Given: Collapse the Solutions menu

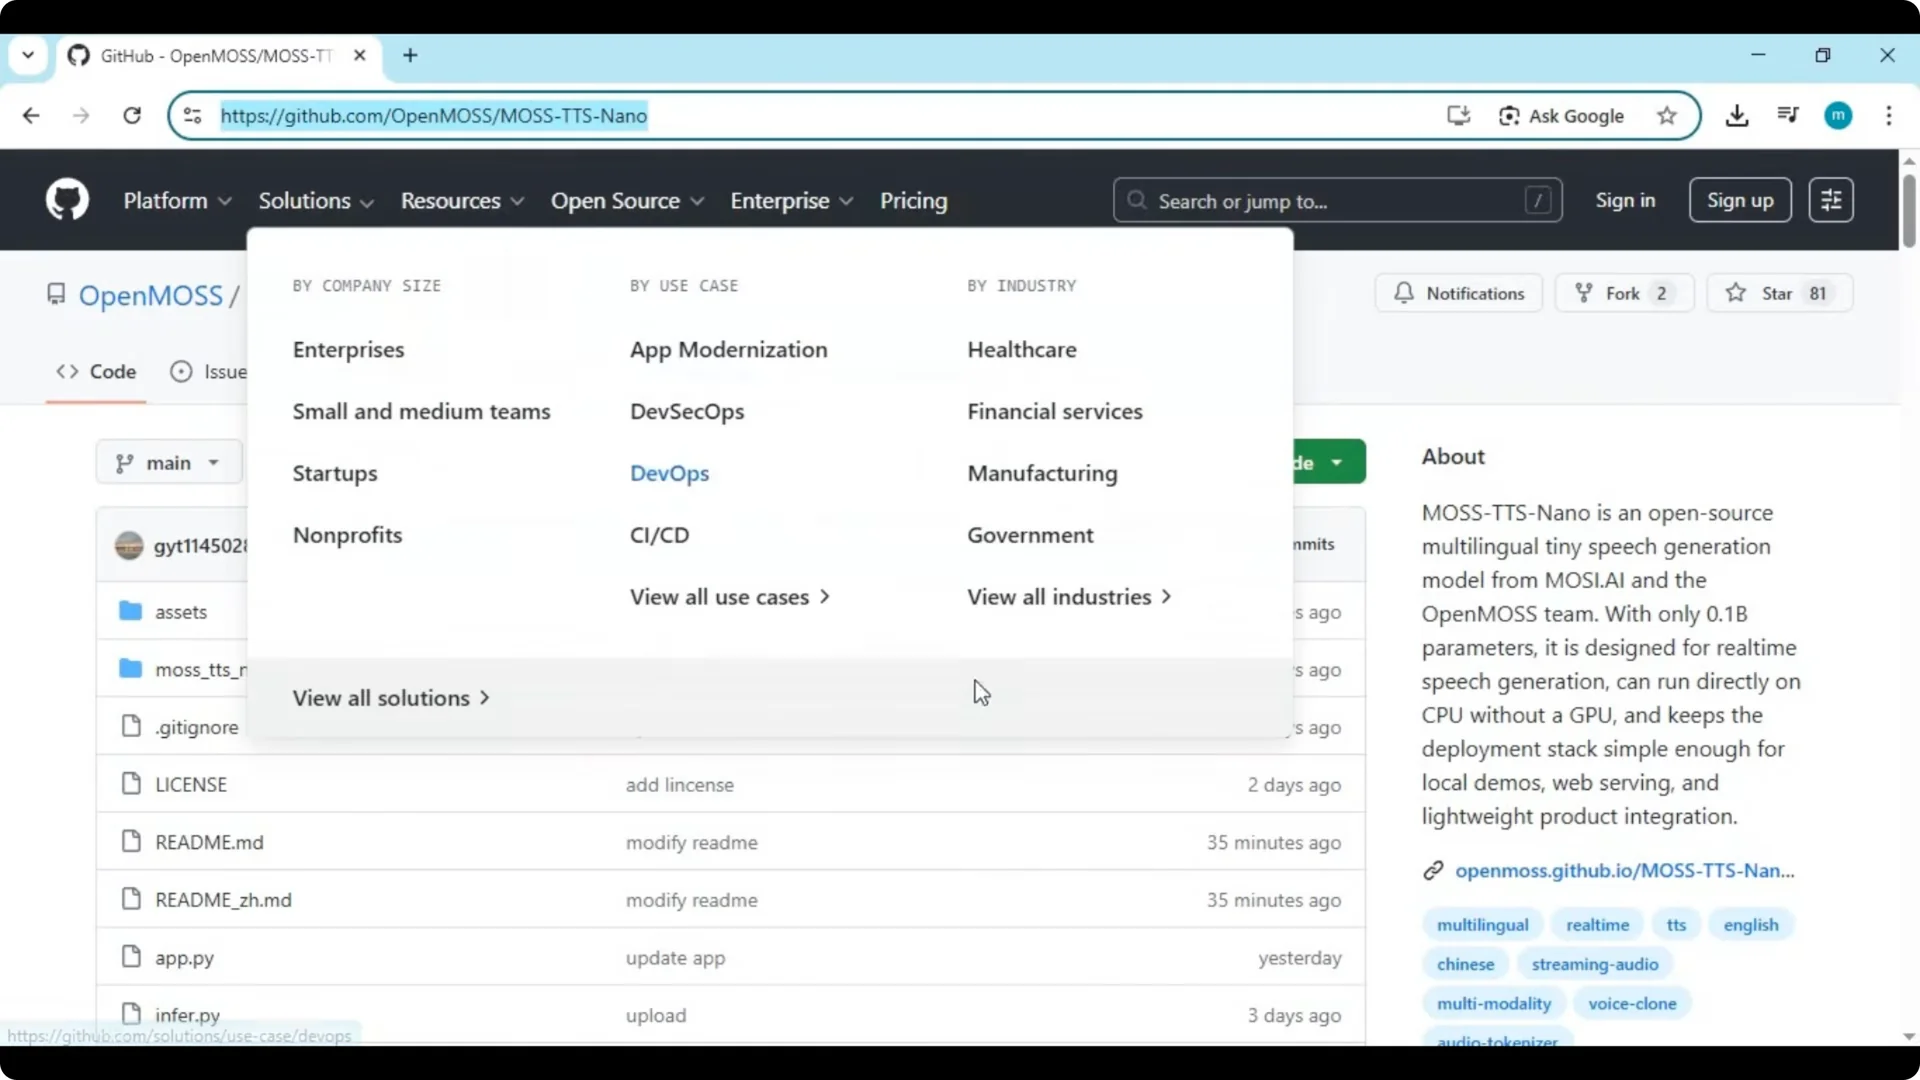Looking at the screenshot, I should [x=316, y=200].
